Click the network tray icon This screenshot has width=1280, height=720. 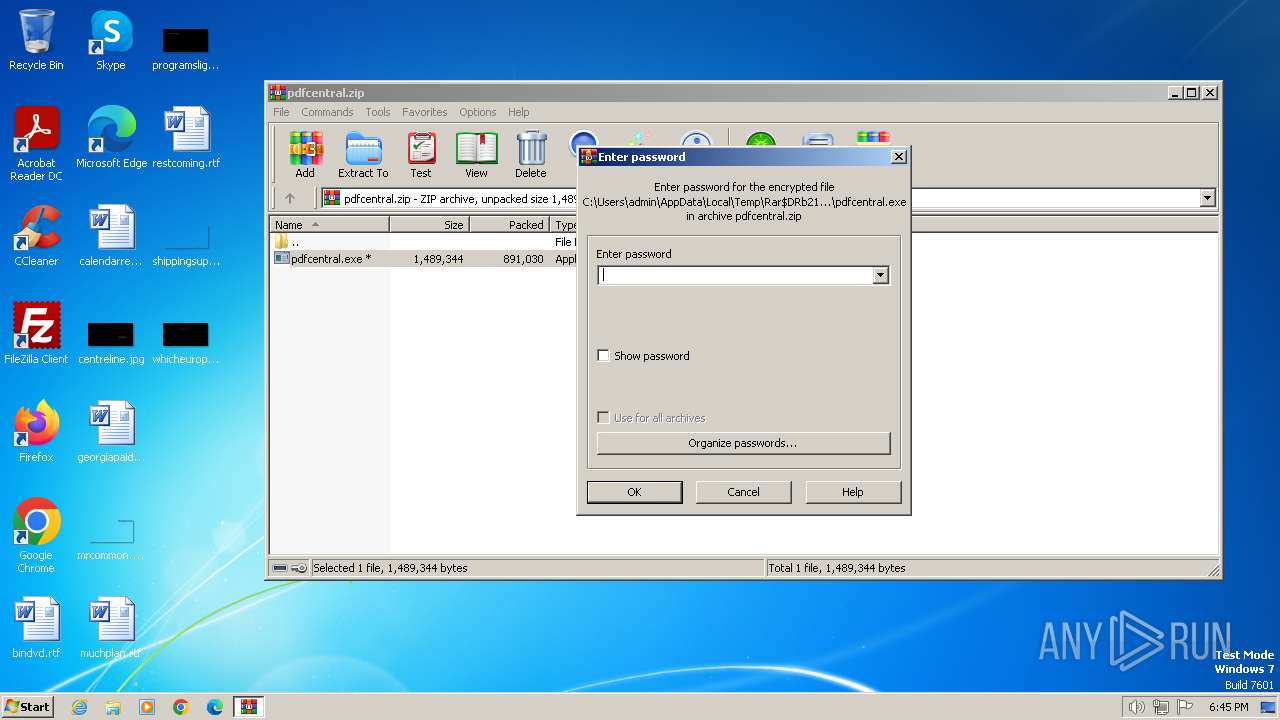point(1161,707)
